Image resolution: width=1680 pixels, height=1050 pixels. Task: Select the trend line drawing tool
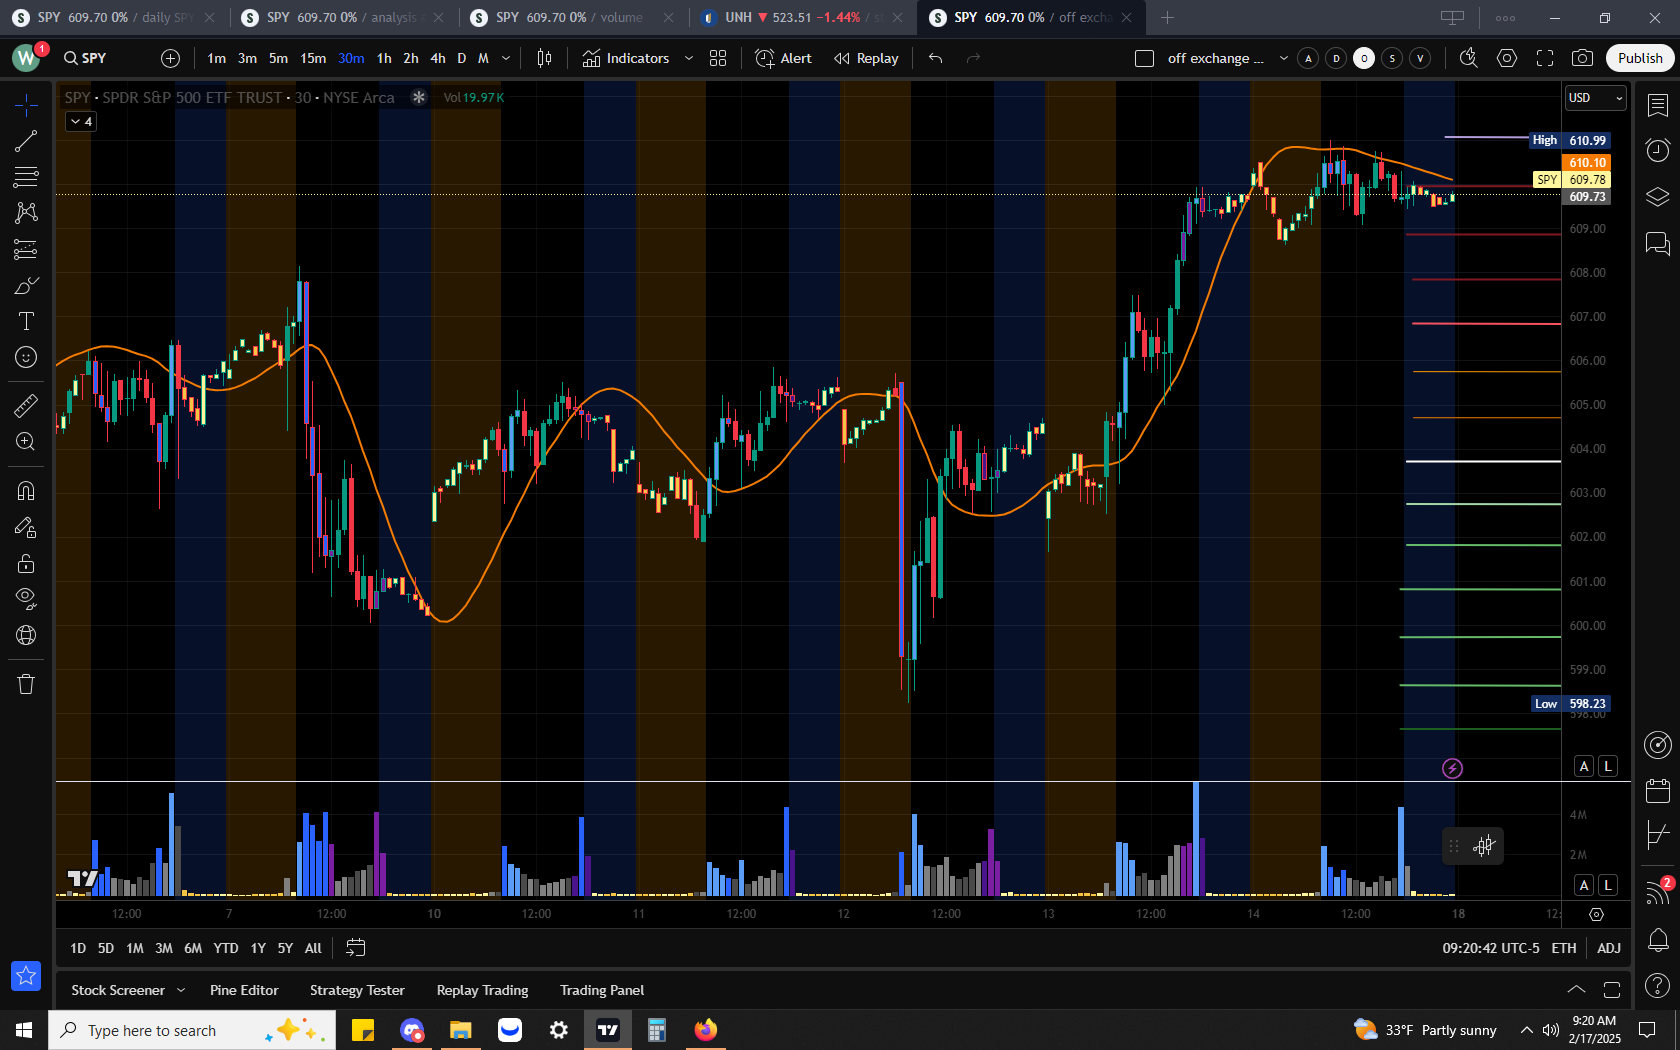(x=26, y=141)
